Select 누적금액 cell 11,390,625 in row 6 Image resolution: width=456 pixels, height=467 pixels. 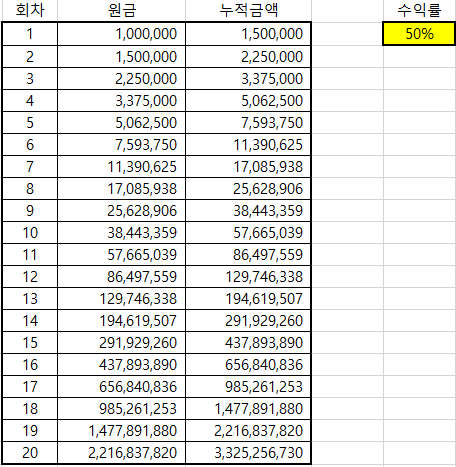pyautogui.click(x=248, y=145)
